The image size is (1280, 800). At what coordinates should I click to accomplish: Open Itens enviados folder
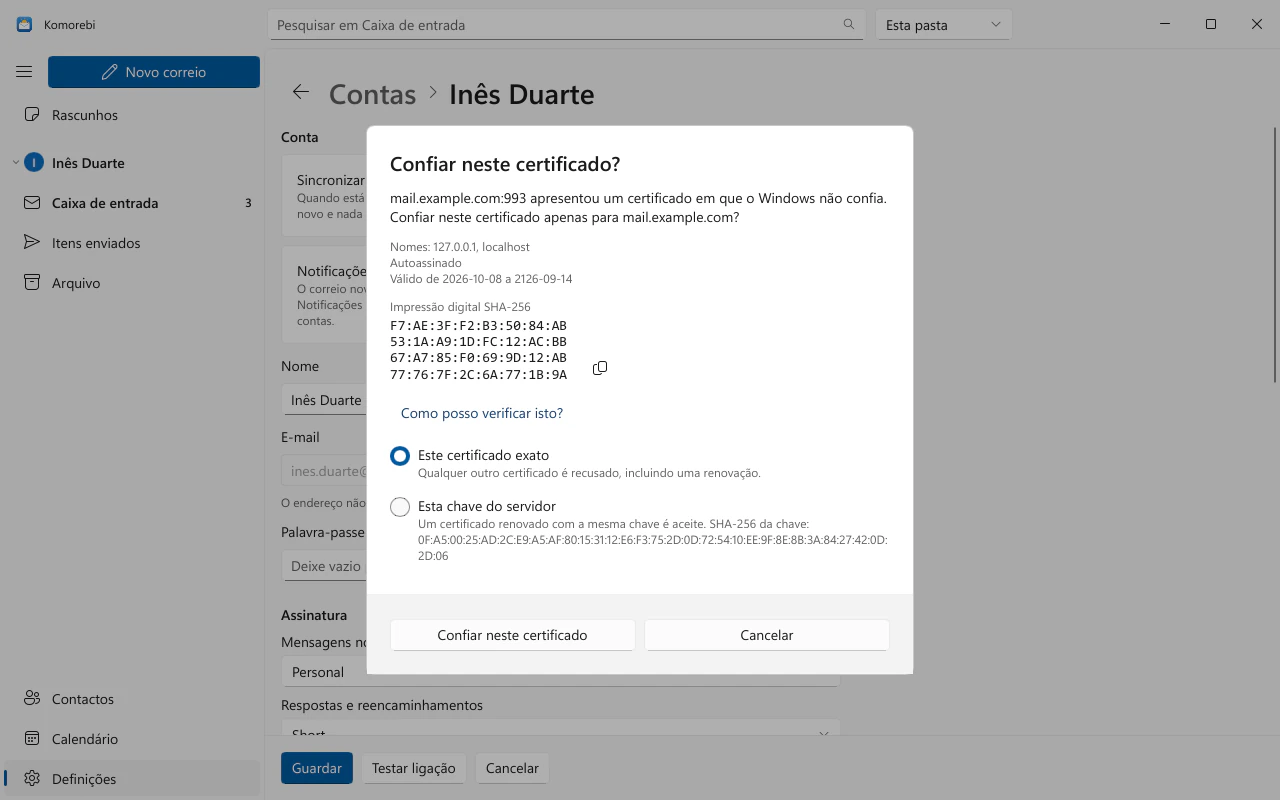(132, 243)
